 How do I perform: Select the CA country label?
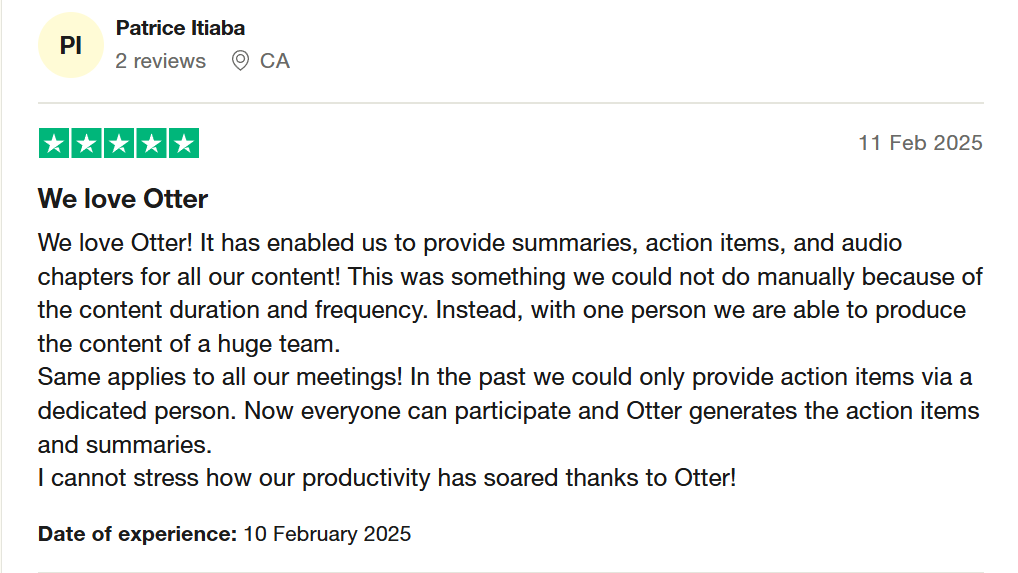tap(275, 61)
